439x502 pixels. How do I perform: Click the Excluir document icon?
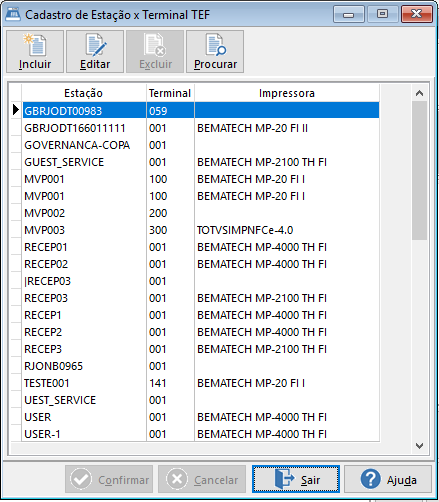point(155,45)
